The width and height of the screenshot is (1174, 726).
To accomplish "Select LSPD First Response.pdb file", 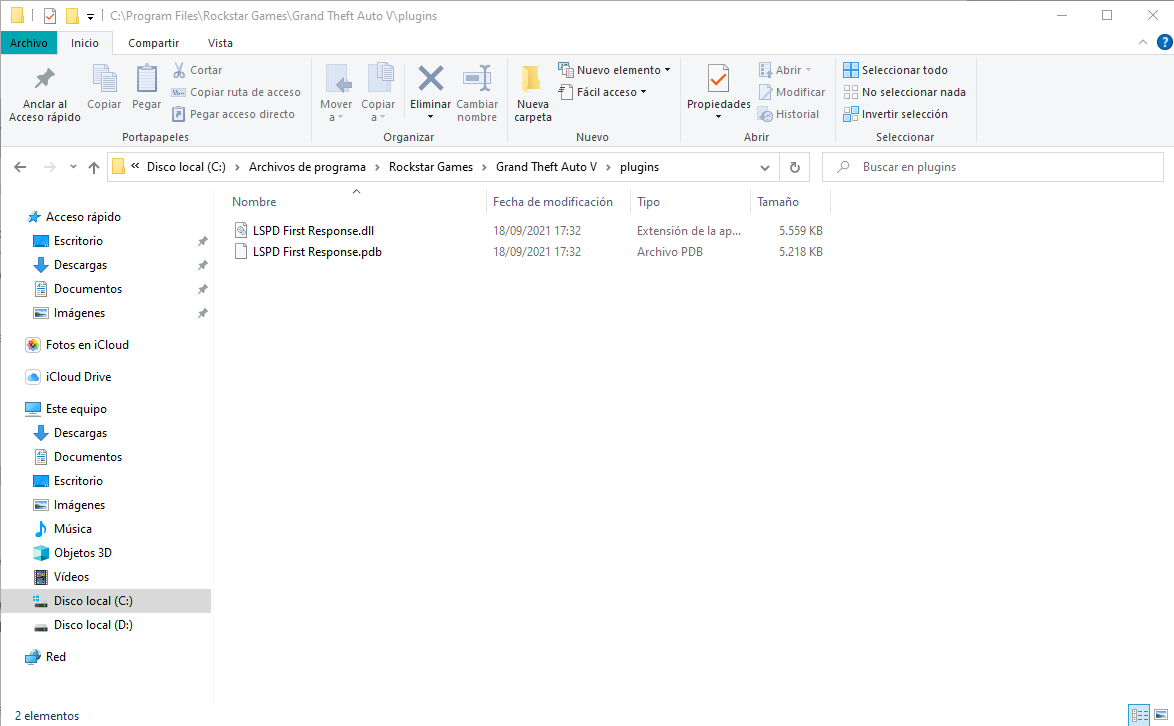I will (x=317, y=251).
